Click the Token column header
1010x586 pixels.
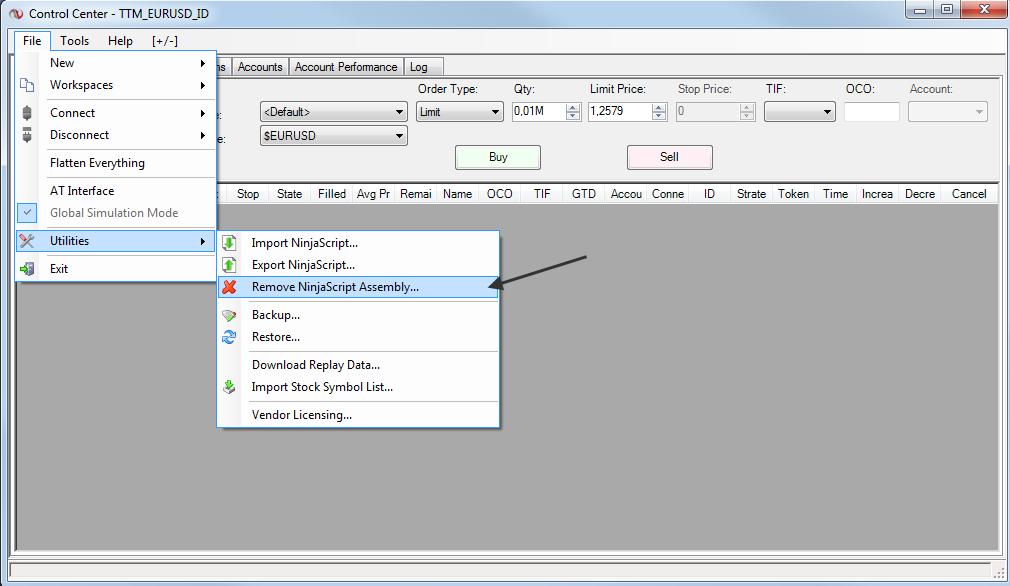(794, 194)
